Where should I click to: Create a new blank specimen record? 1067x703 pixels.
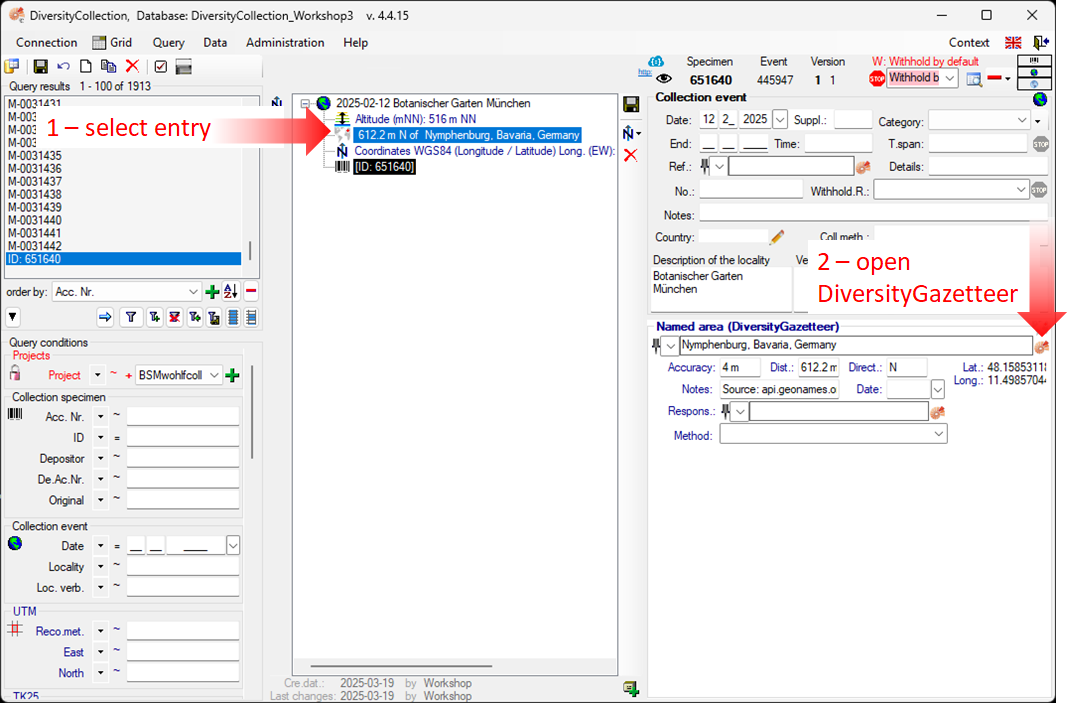coord(86,66)
